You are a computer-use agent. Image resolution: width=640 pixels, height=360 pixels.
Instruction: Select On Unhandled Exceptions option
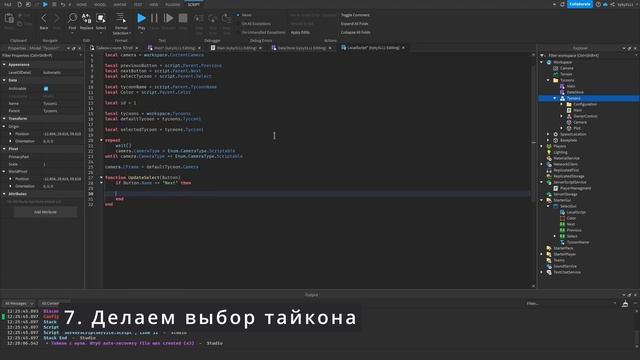261,32
